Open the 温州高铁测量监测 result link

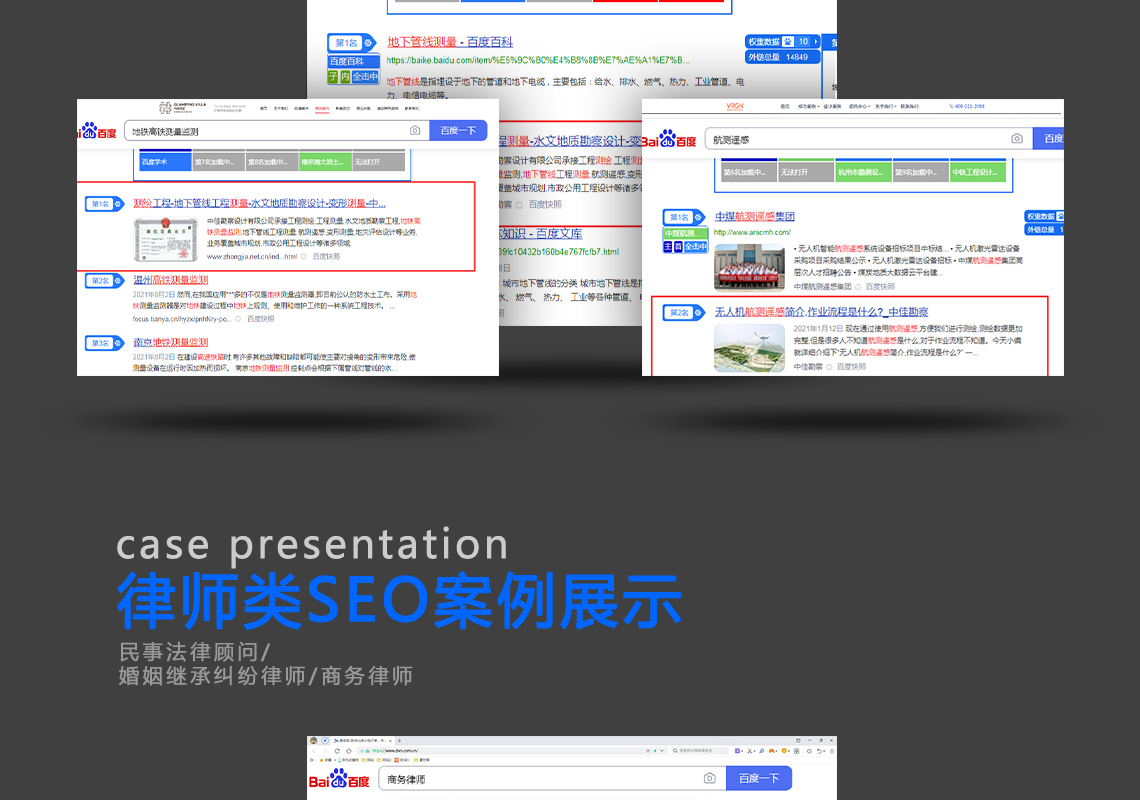(171, 280)
